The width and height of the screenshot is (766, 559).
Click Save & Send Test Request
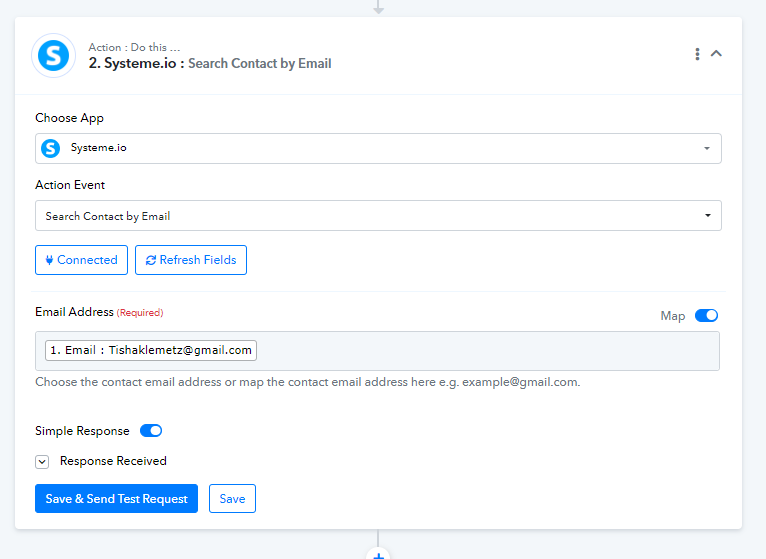click(x=116, y=498)
